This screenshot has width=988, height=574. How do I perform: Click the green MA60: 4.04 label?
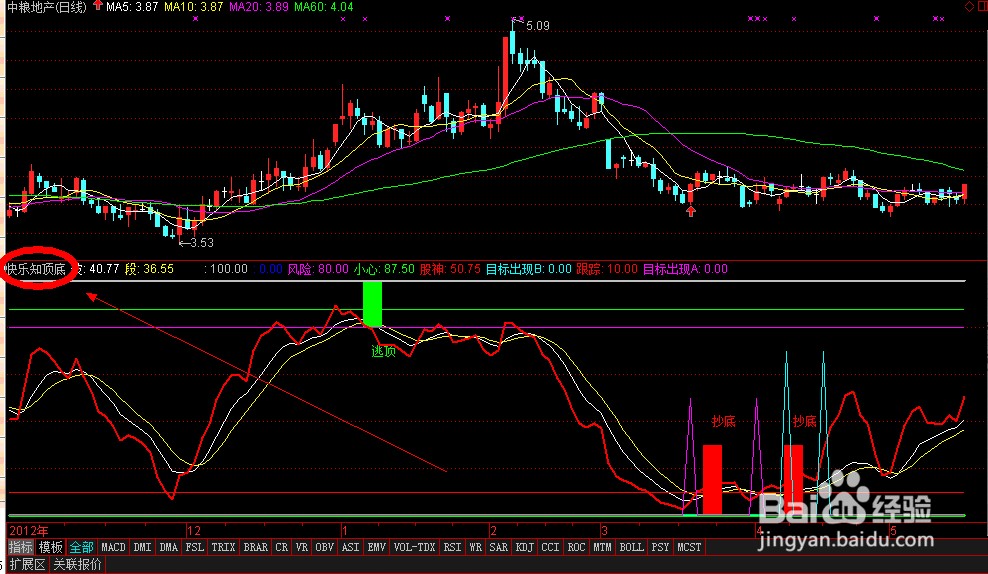click(x=323, y=7)
